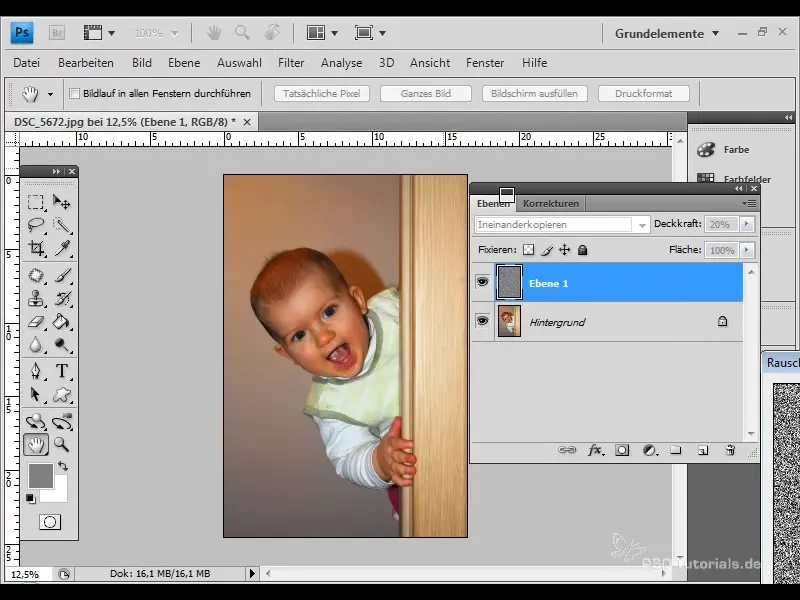The height and width of the screenshot is (600, 800).
Task: Click the Druckformat button
Action: click(643, 93)
